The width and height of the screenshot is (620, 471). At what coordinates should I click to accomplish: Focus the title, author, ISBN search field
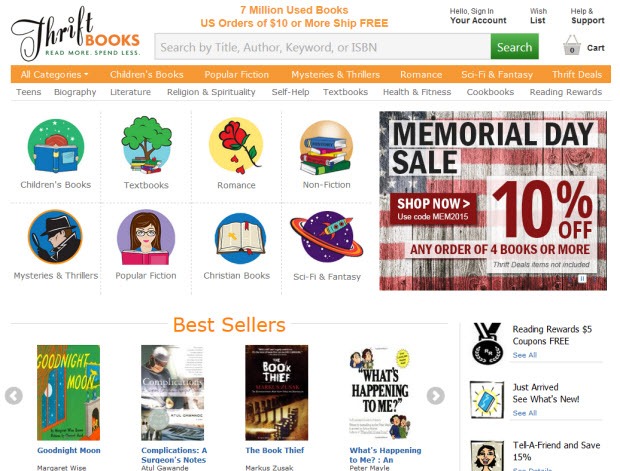[323, 47]
